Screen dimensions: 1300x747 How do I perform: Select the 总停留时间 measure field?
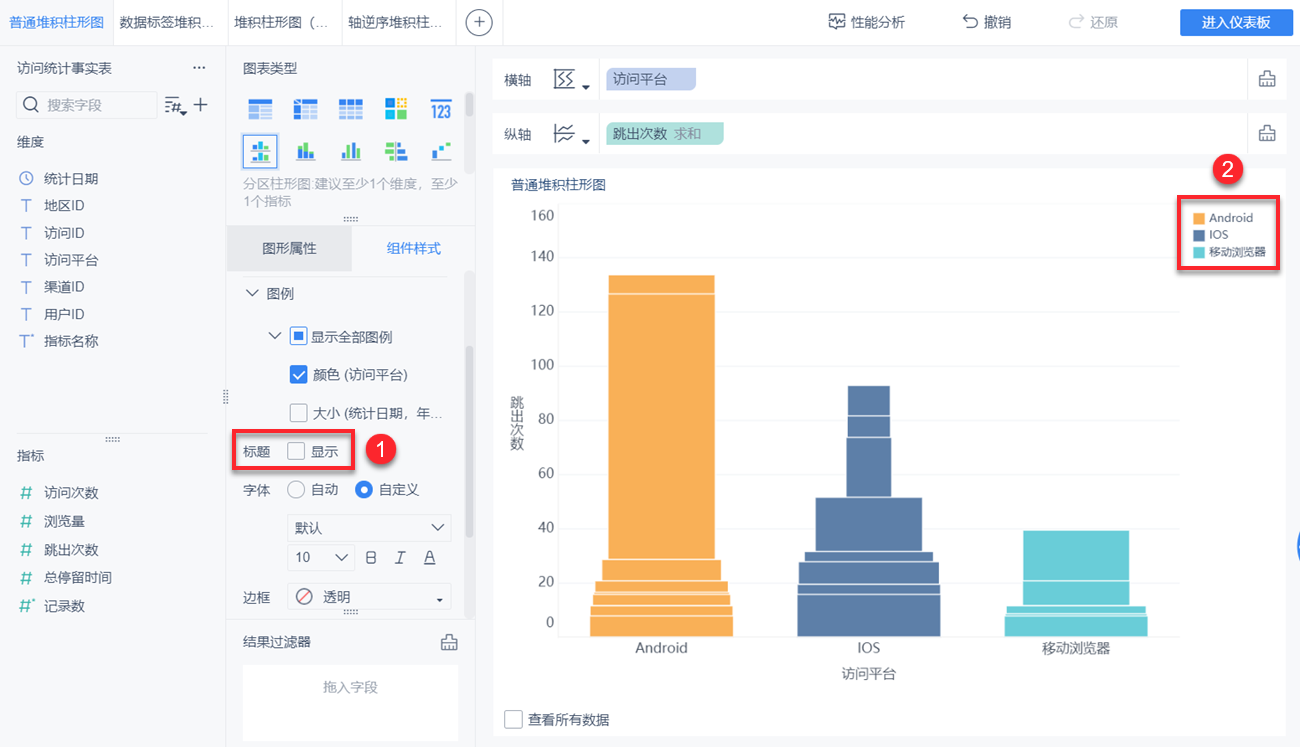(x=77, y=578)
